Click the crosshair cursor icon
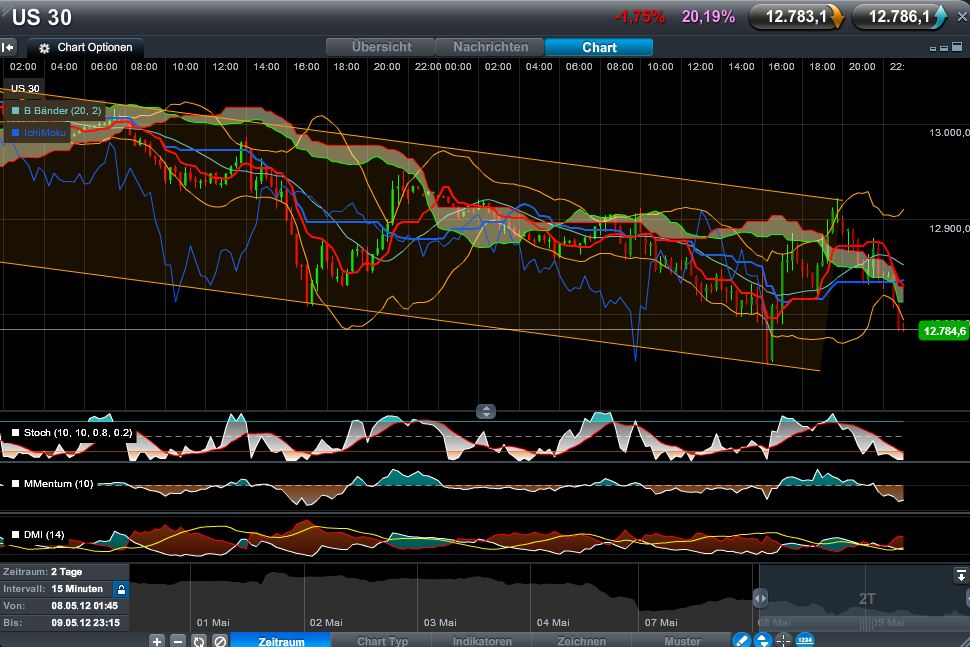 pos(783,640)
